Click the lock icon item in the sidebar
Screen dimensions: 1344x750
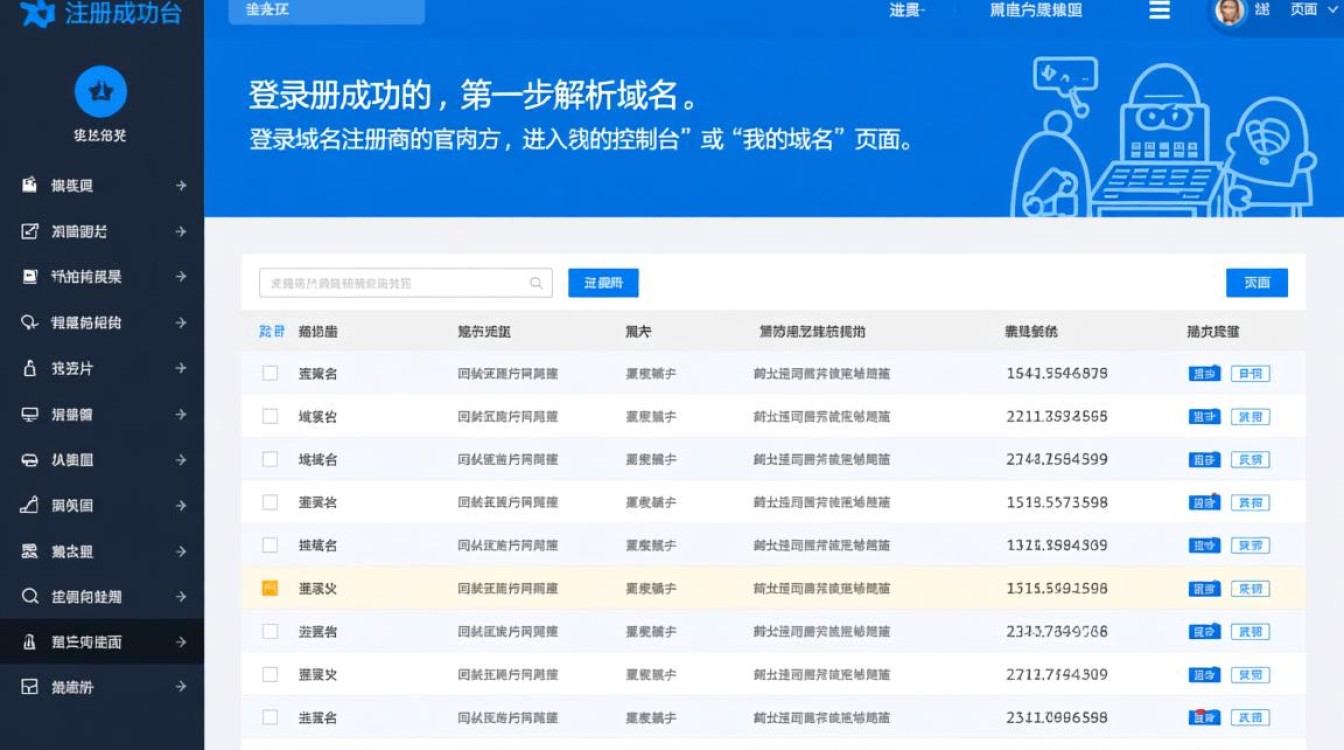pyautogui.click(x=28, y=369)
